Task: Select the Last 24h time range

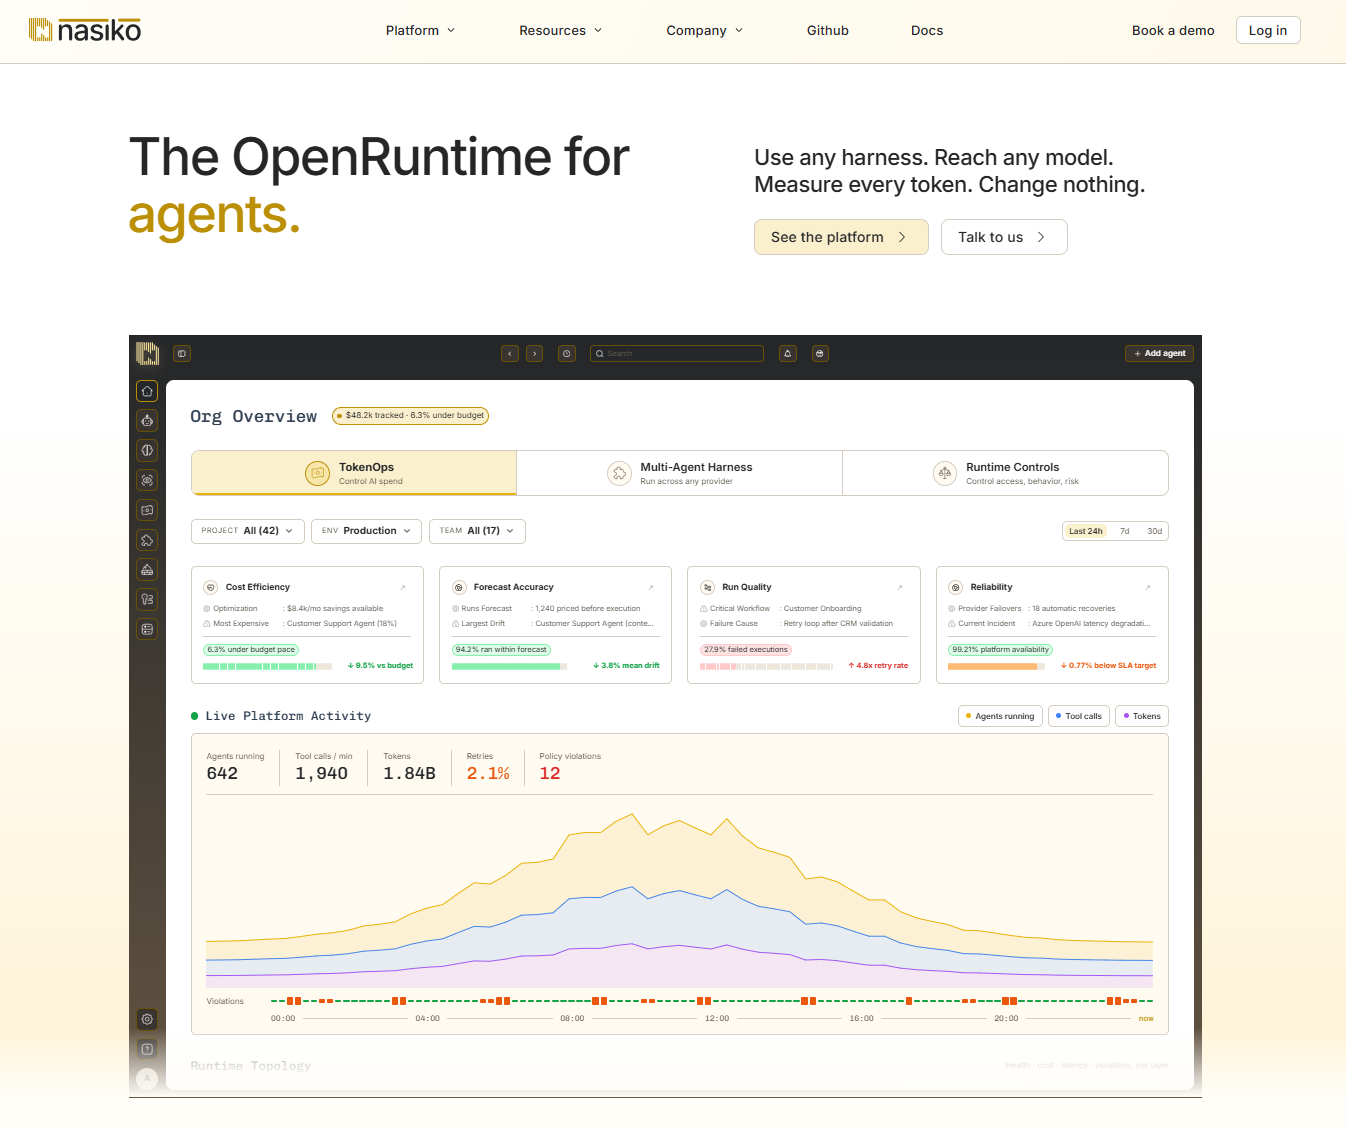Action: (x=1086, y=531)
